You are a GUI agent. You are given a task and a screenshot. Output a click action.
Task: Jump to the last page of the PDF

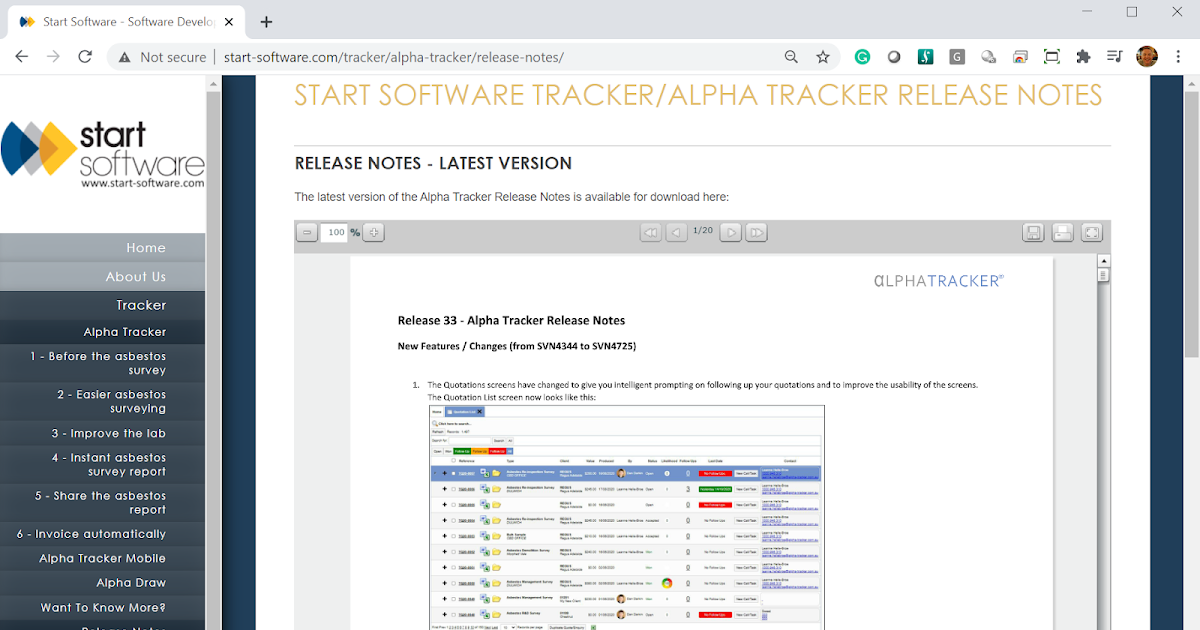pos(756,232)
